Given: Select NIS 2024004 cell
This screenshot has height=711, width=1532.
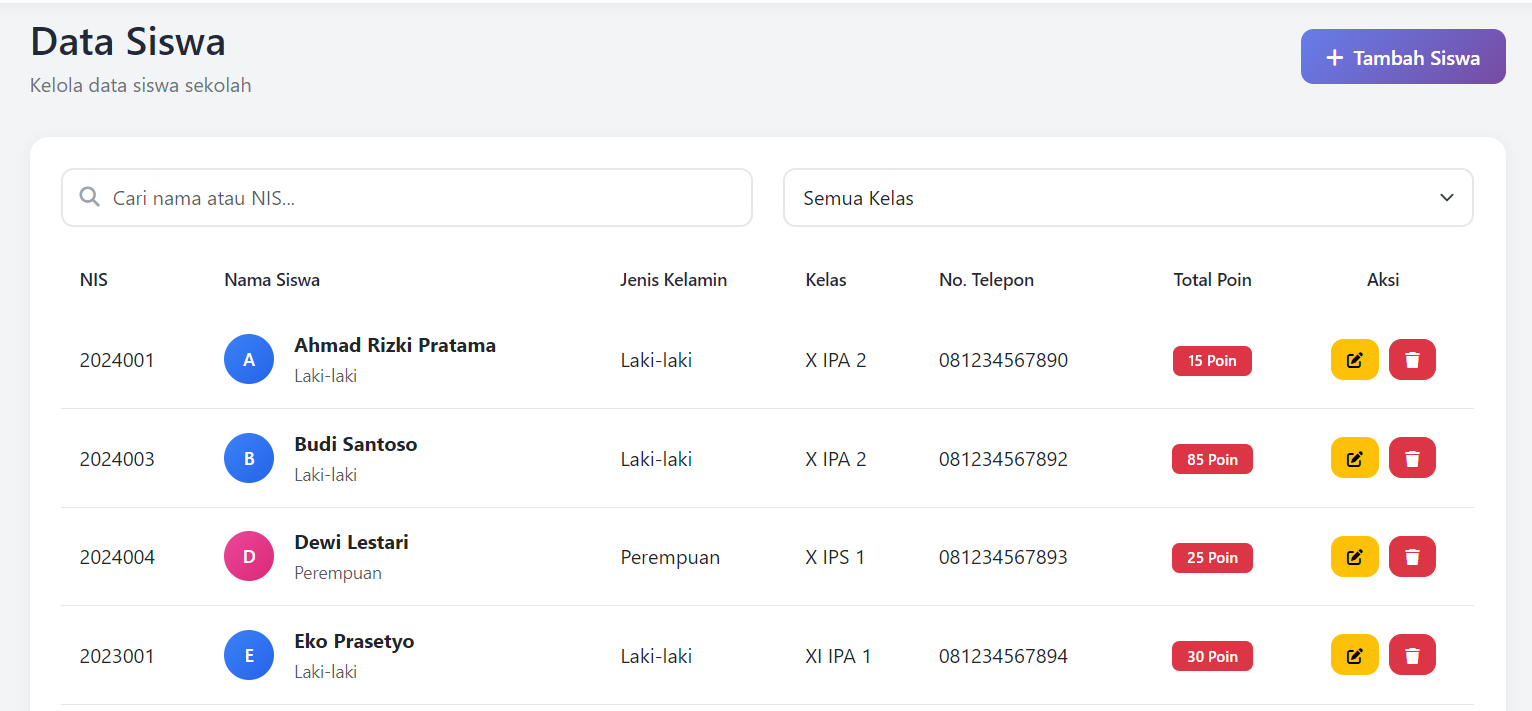Looking at the screenshot, I should [117, 557].
